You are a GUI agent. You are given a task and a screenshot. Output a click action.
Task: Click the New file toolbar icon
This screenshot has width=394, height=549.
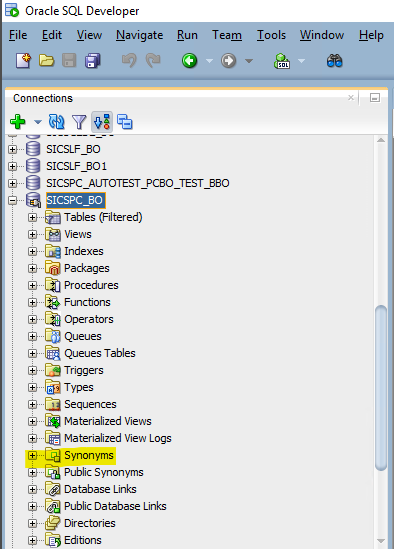[x=23, y=61]
